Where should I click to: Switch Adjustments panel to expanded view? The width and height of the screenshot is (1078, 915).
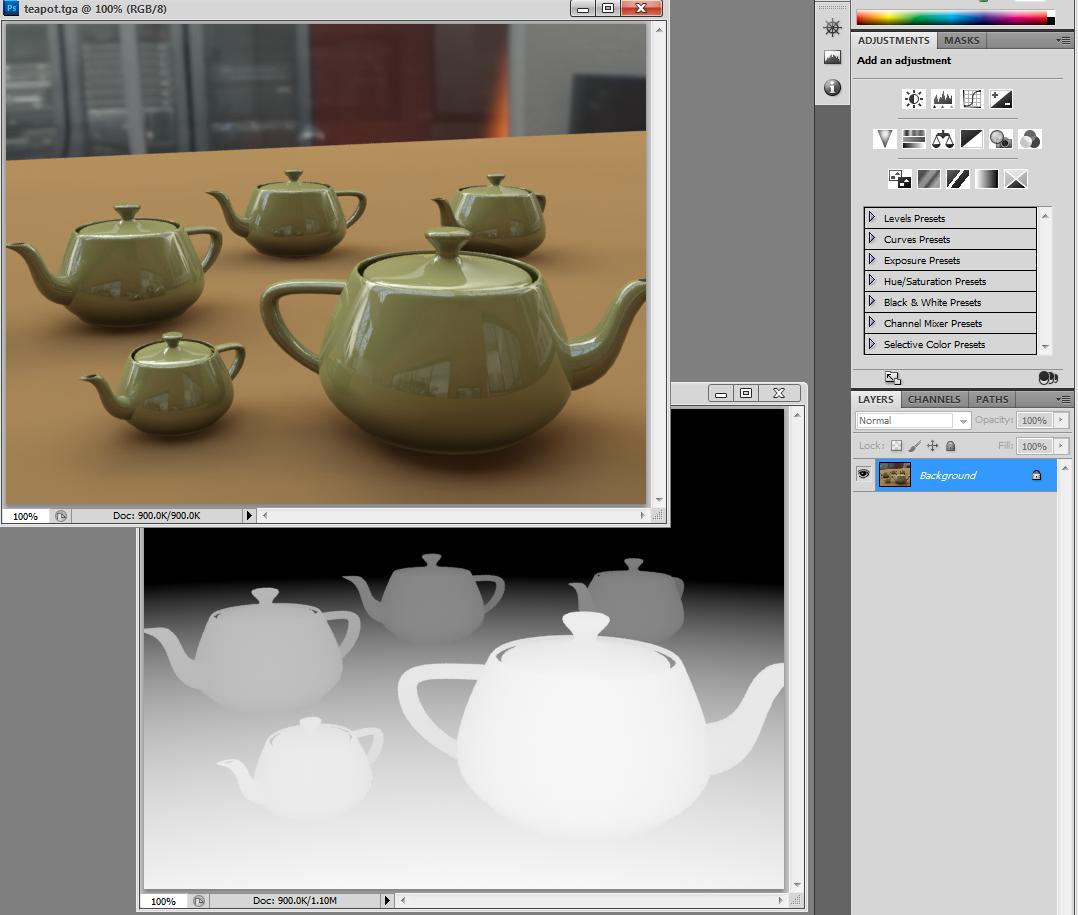click(892, 377)
